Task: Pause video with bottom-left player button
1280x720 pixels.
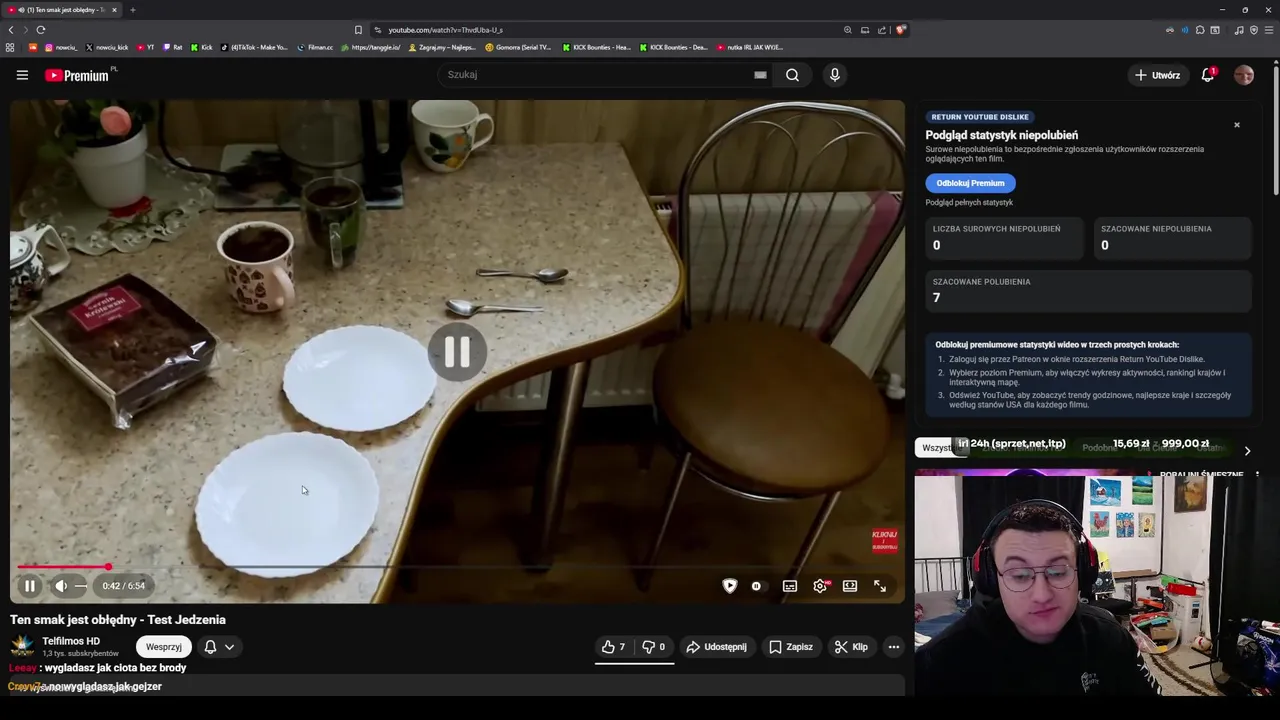Action: coord(30,586)
